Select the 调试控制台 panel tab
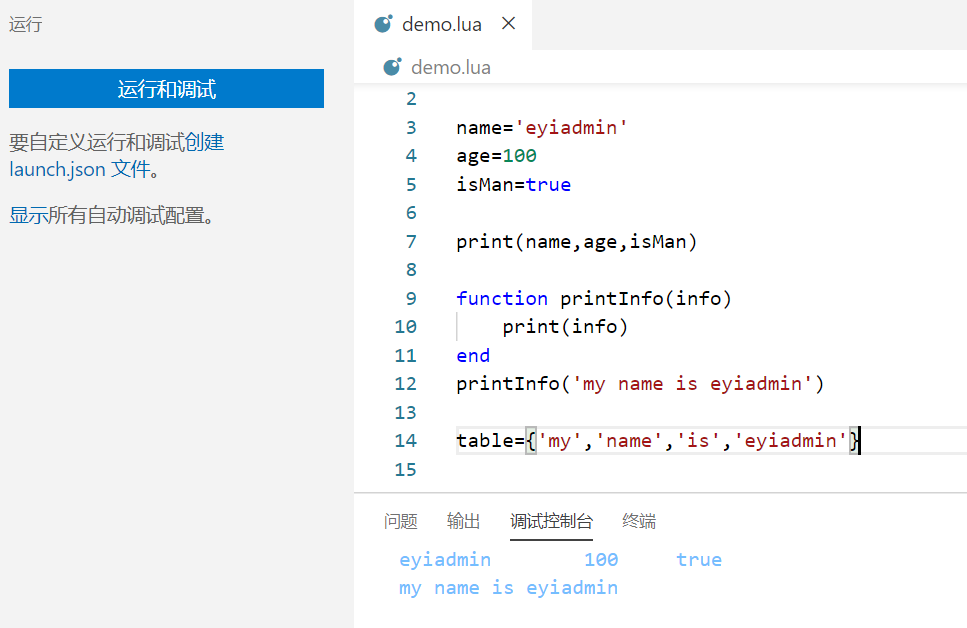The image size is (967, 628). click(x=551, y=521)
